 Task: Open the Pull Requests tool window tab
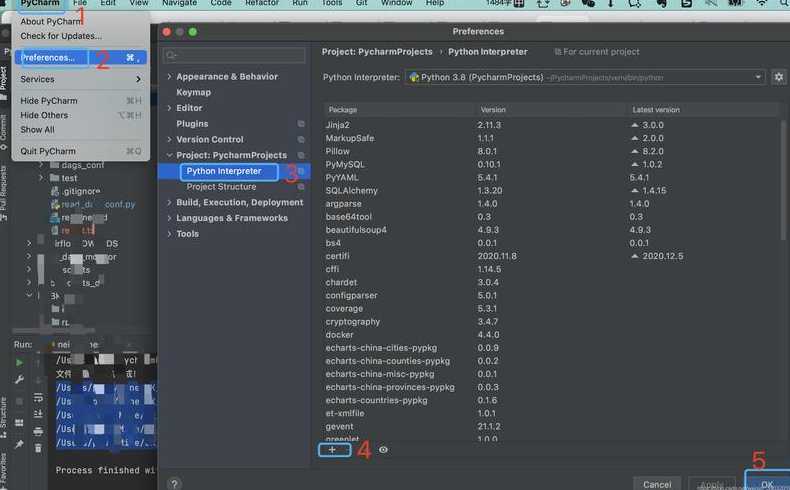[x=4, y=194]
